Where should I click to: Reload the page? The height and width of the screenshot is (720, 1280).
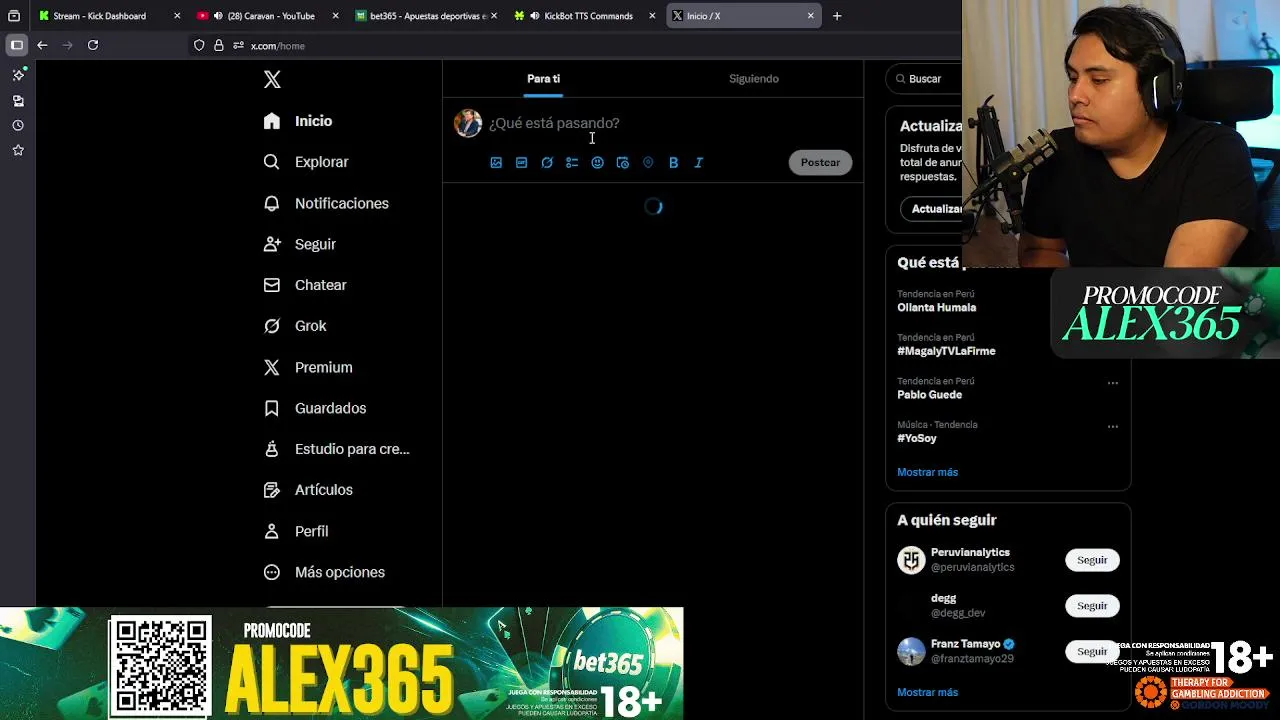pyautogui.click(x=93, y=45)
